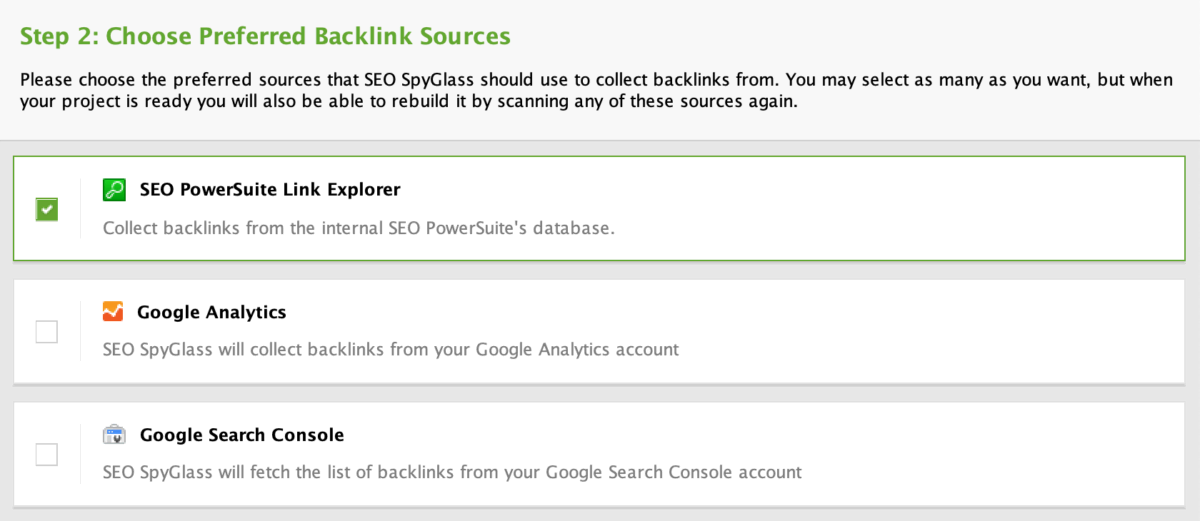Screen dimensions: 1200x521
Task: Enable the Google Analytics source checkbox
Action: [47, 332]
